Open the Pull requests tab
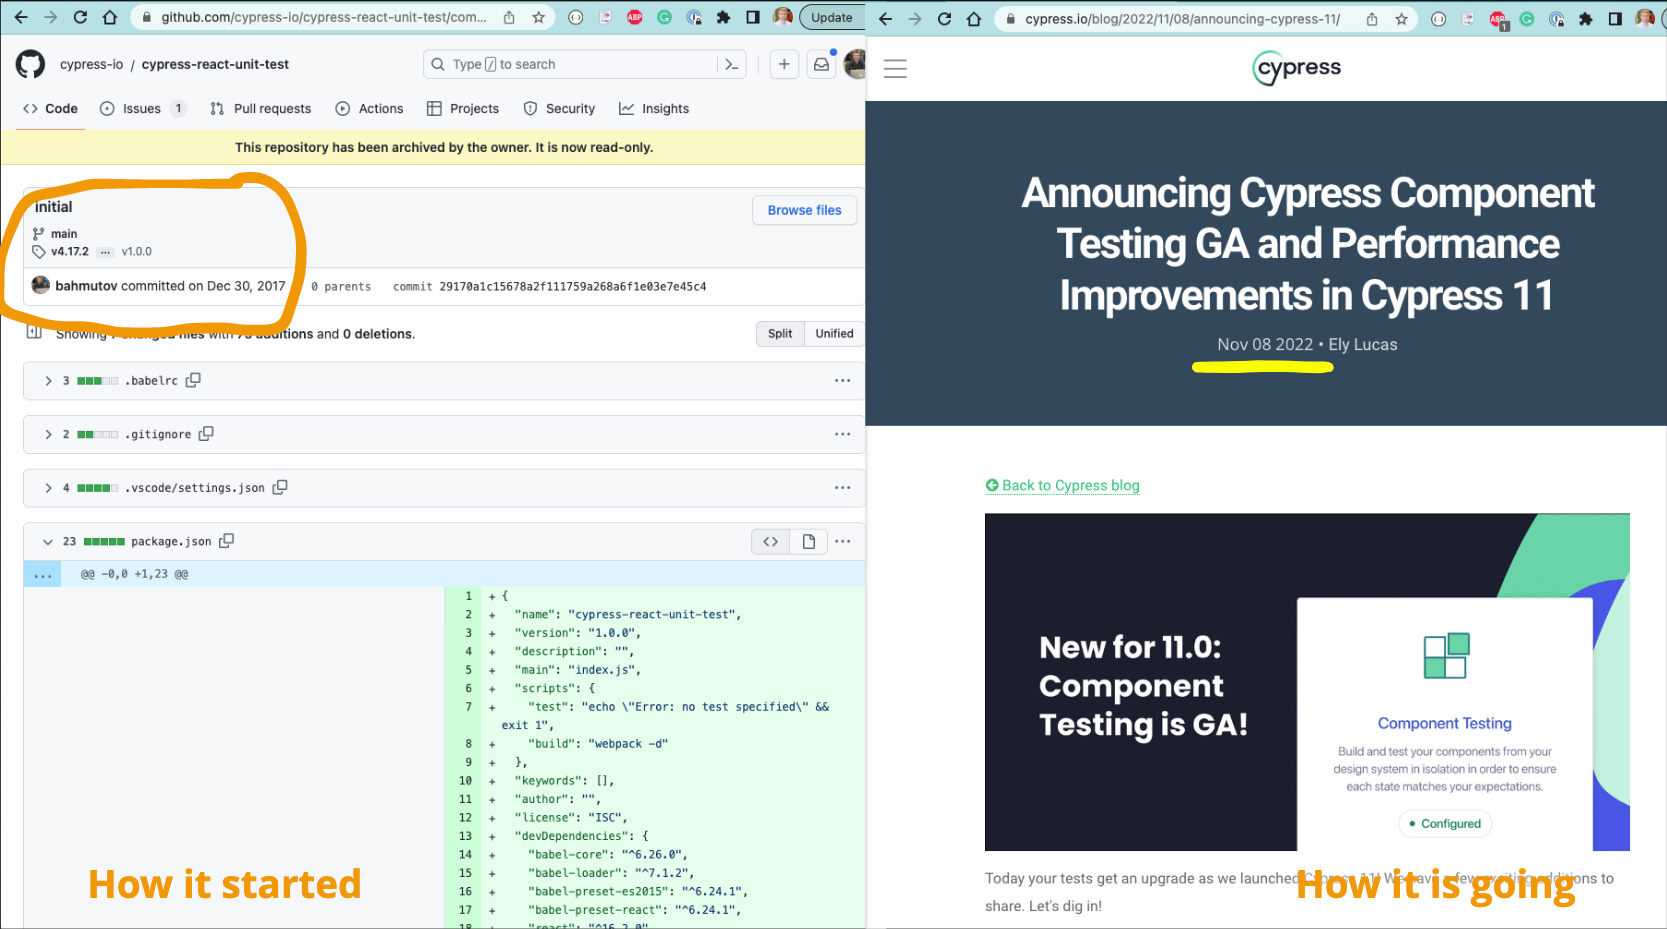The height and width of the screenshot is (929, 1667). [x=261, y=108]
